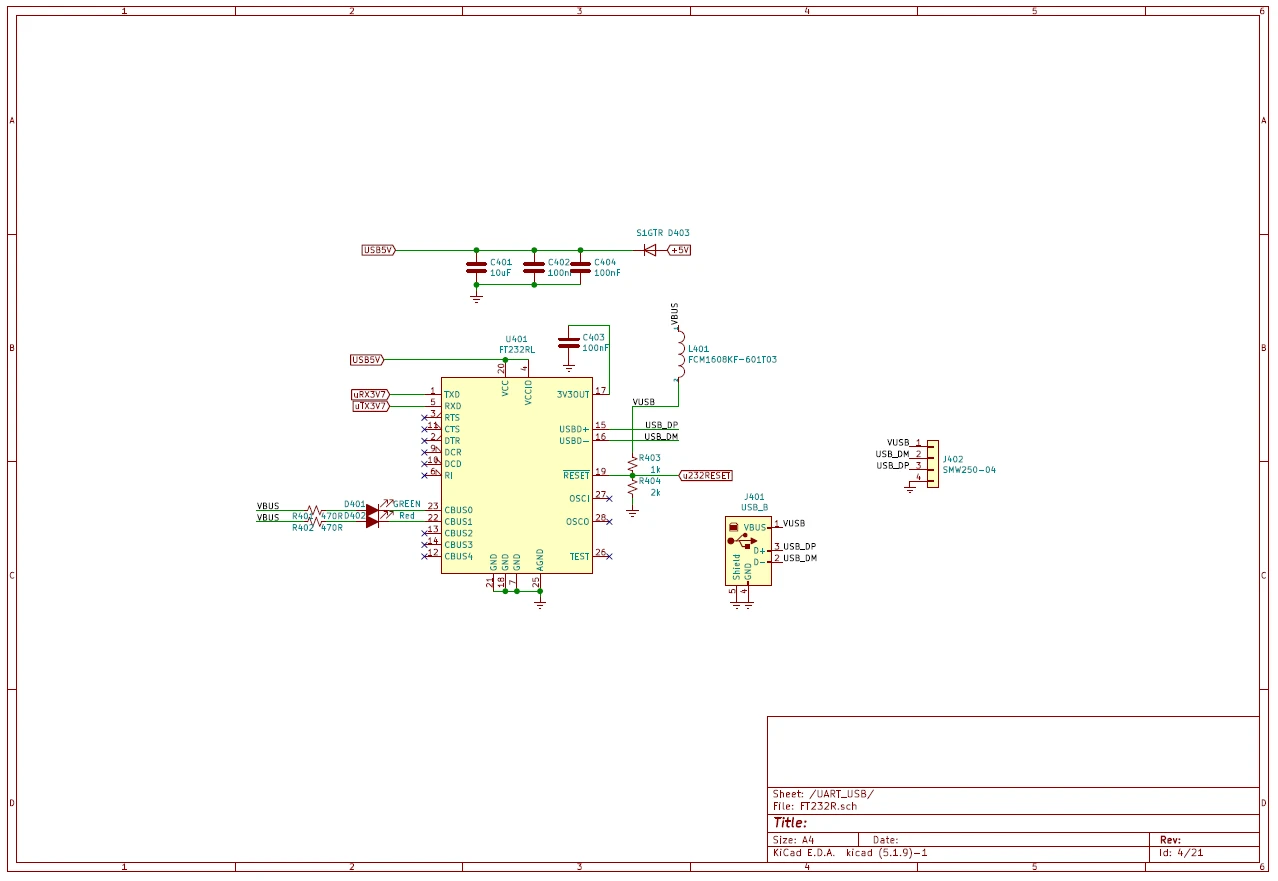Click the no-connect cross on OSCI pin

(609, 498)
